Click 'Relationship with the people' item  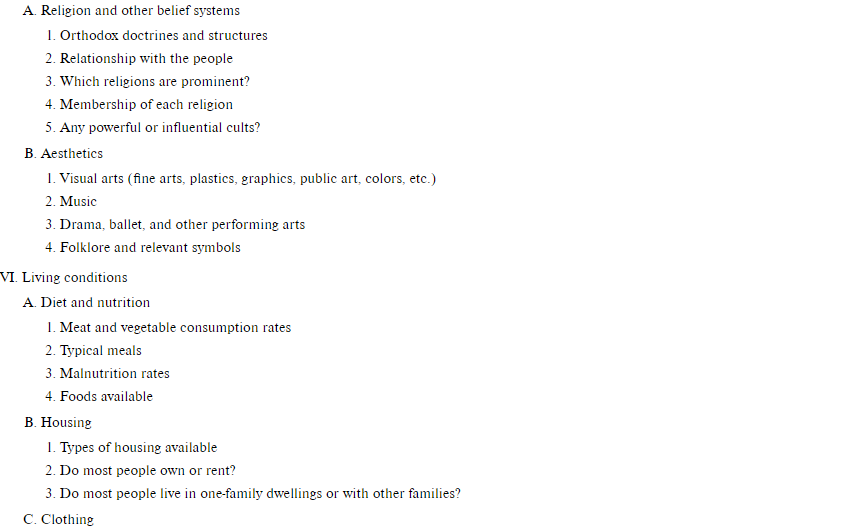click(146, 59)
